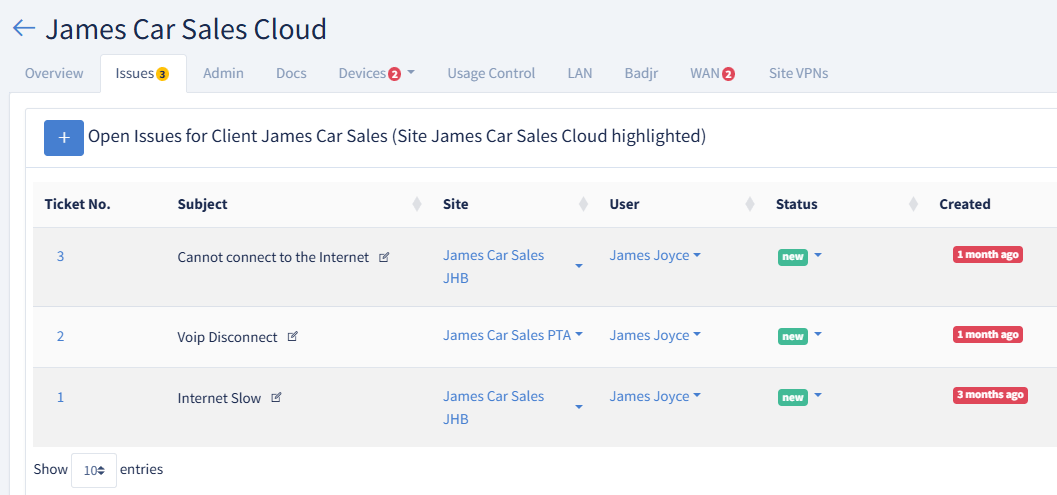The image size is (1057, 495).
Task: Open site dropdown for Internet Slow ticket
Action: click(x=579, y=407)
